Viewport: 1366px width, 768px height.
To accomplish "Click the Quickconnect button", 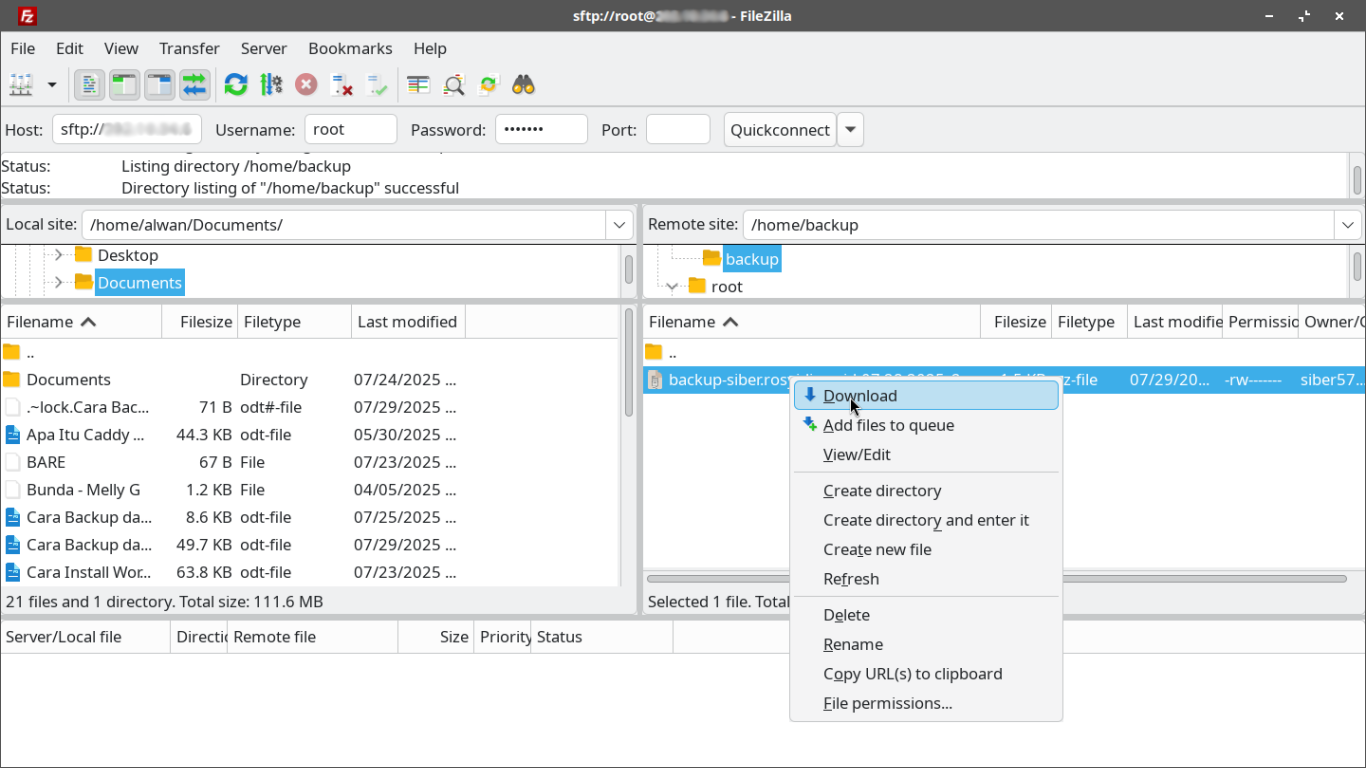I will pos(780,130).
